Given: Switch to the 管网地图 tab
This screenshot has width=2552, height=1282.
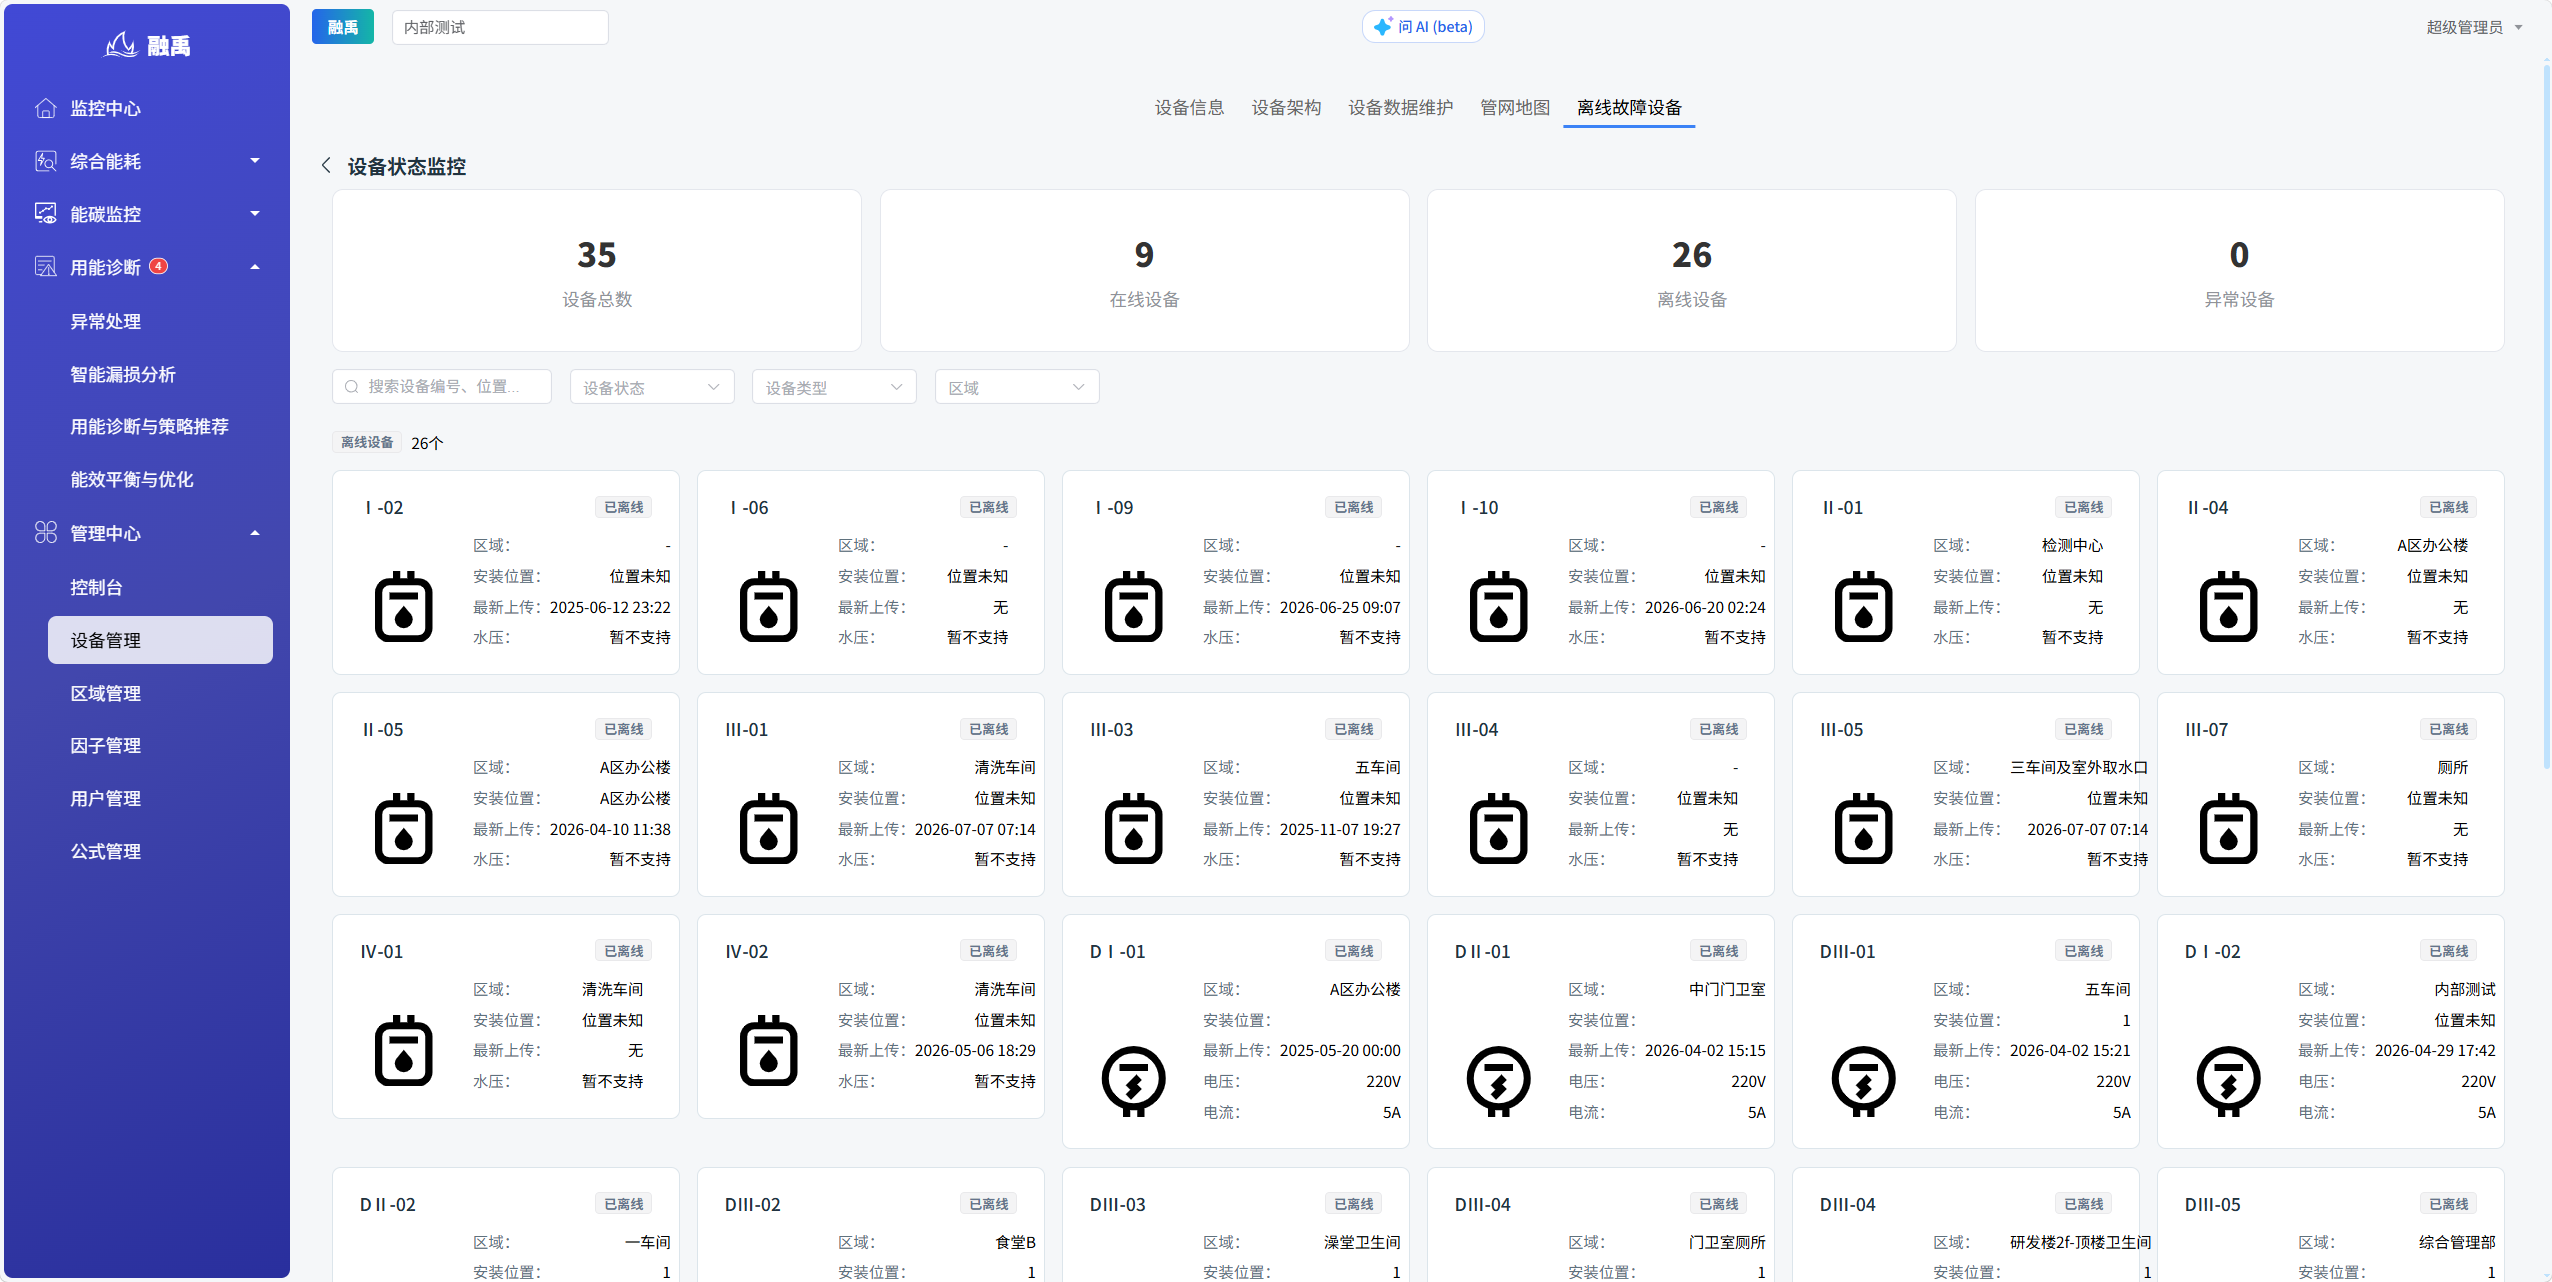Looking at the screenshot, I should (x=1514, y=107).
